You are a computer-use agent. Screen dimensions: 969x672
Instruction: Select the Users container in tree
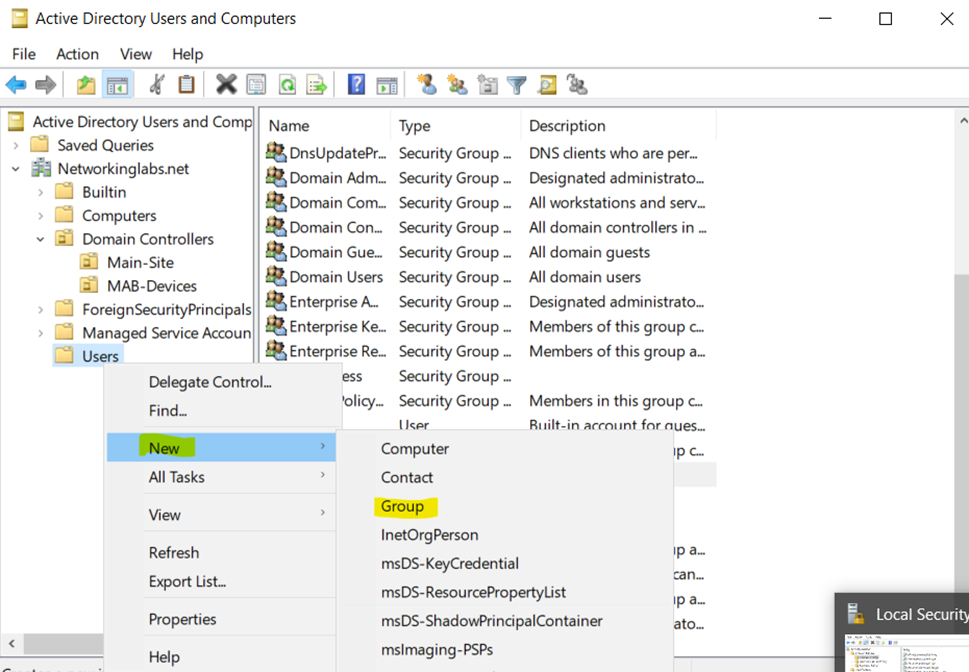(x=100, y=356)
